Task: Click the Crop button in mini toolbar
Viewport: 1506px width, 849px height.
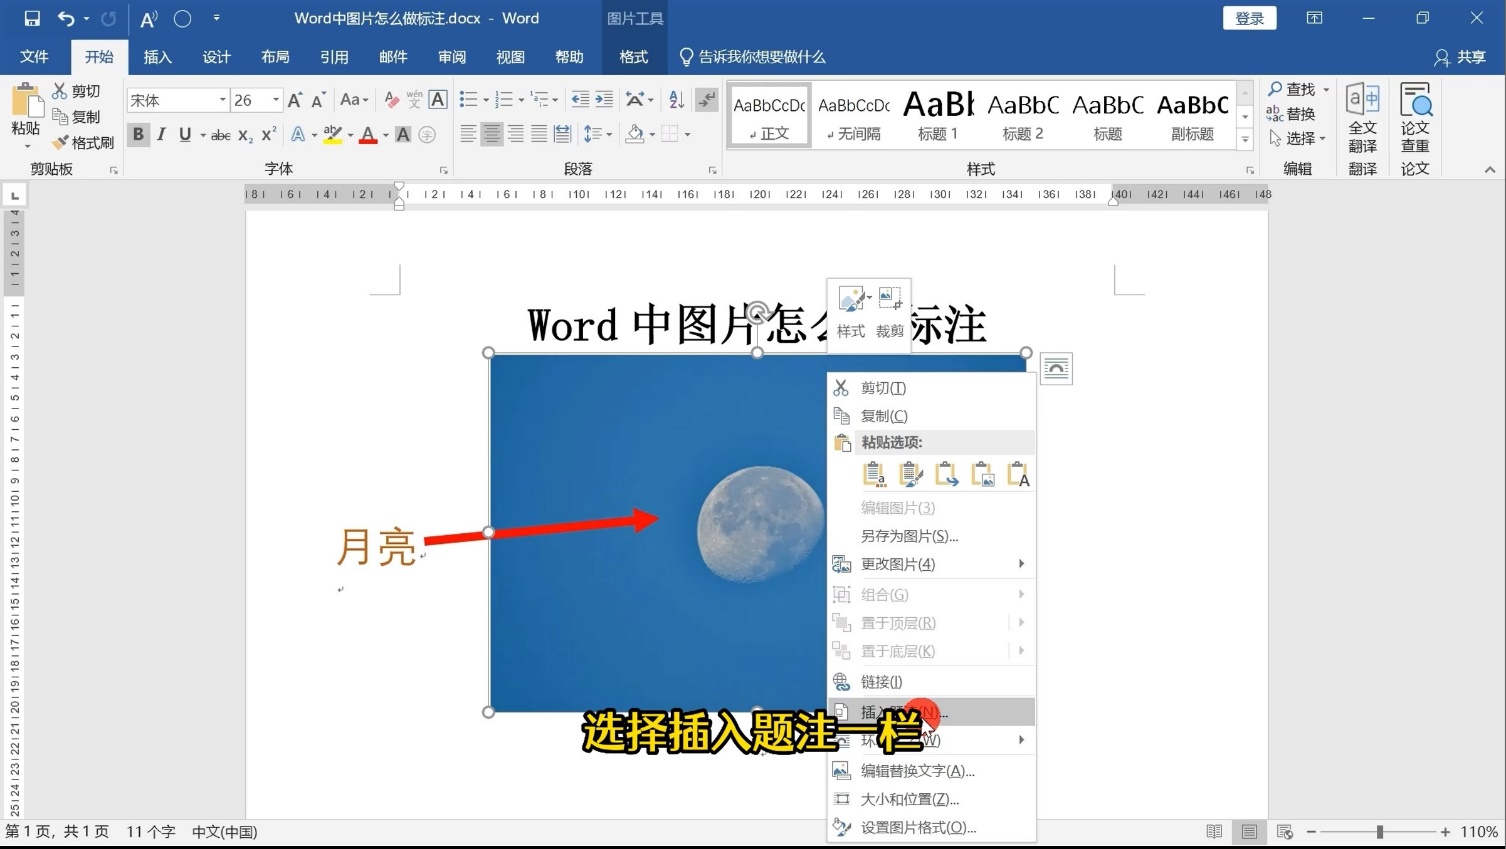Action: click(890, 314)
